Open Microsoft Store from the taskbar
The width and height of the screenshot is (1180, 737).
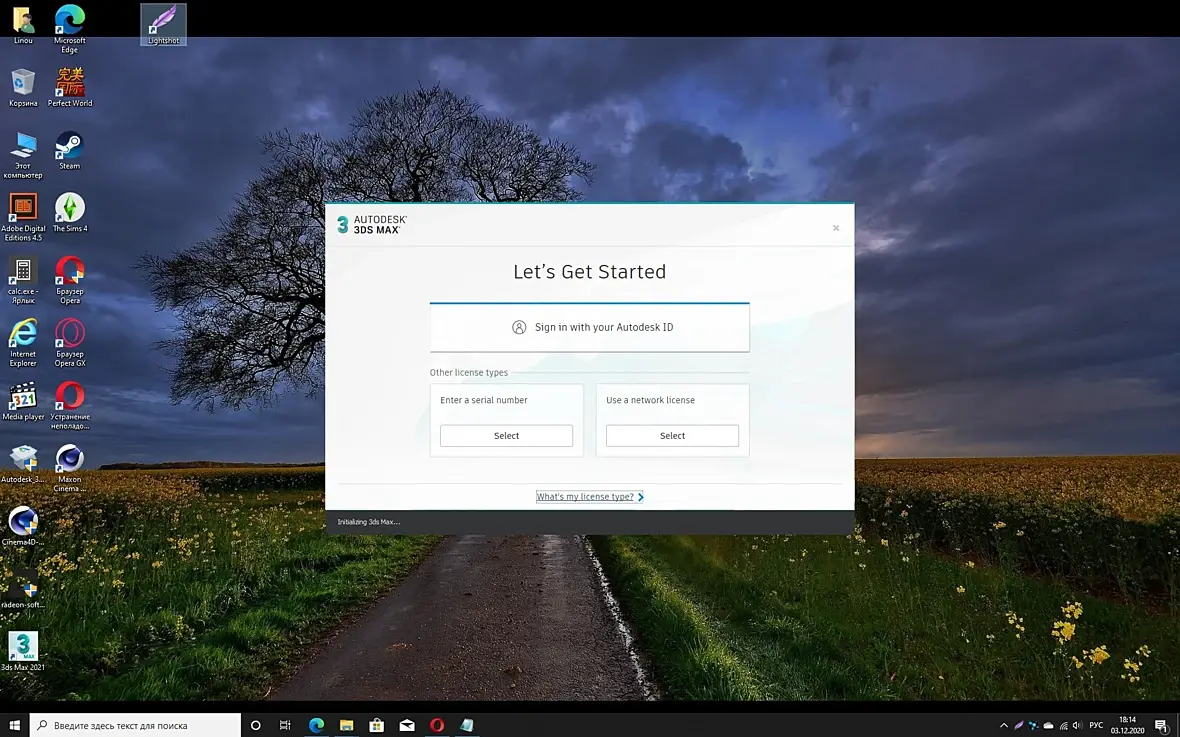click(x=376, y=725)
